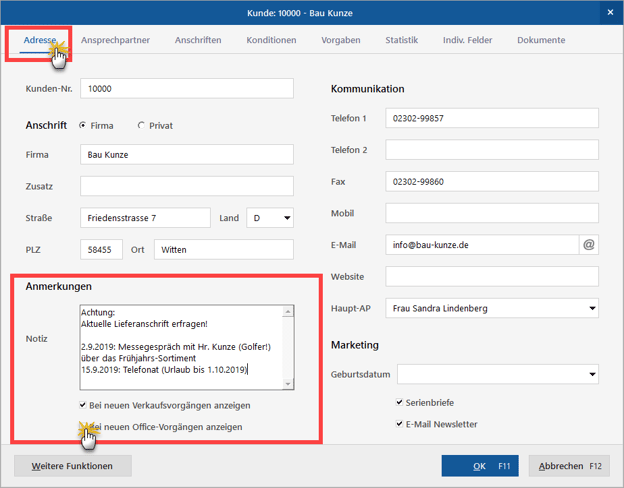
Task: Open the Konditionen tab
Action: point(271,40)
